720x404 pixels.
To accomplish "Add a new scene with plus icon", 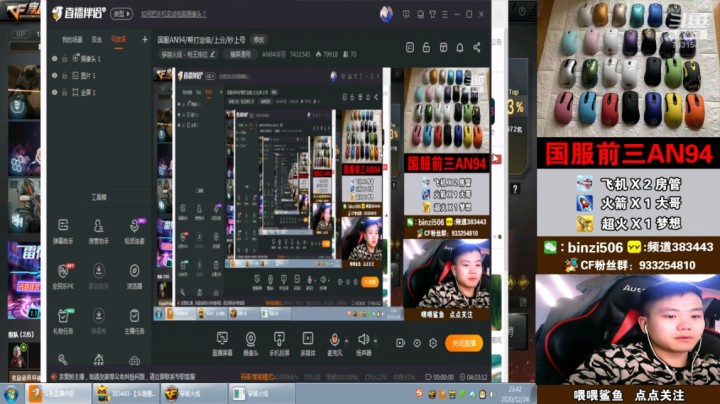I will pyautogui.click(x=145, y=39).
